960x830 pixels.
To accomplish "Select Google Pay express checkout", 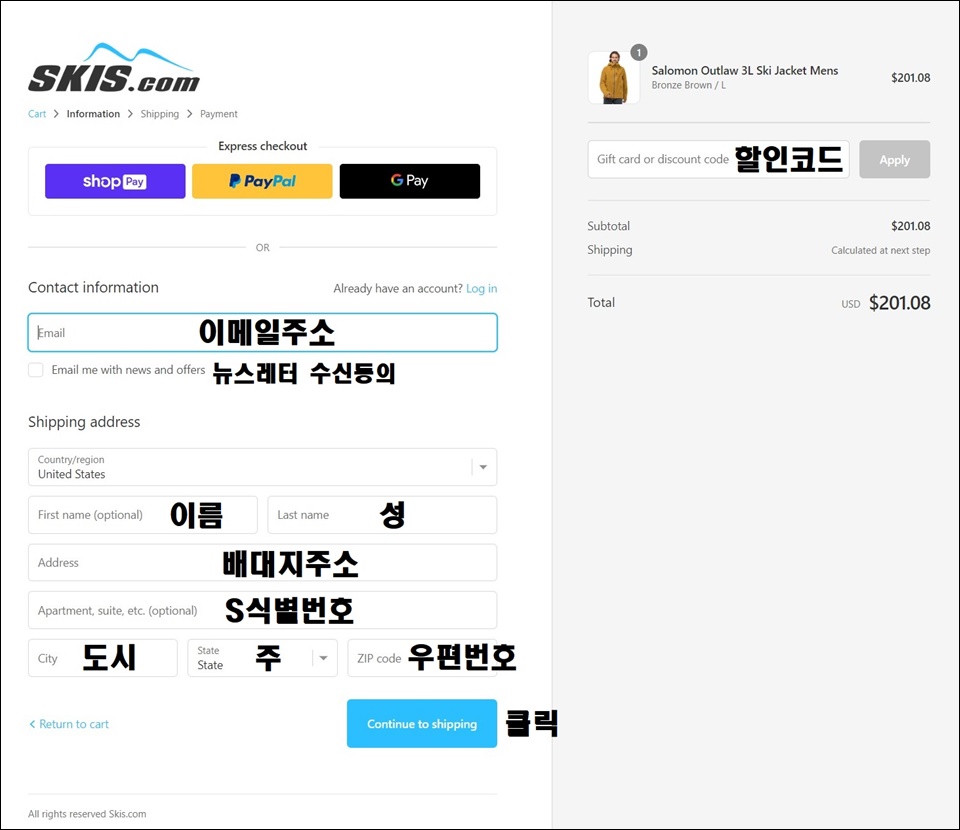I will click(x=410, y=181).
